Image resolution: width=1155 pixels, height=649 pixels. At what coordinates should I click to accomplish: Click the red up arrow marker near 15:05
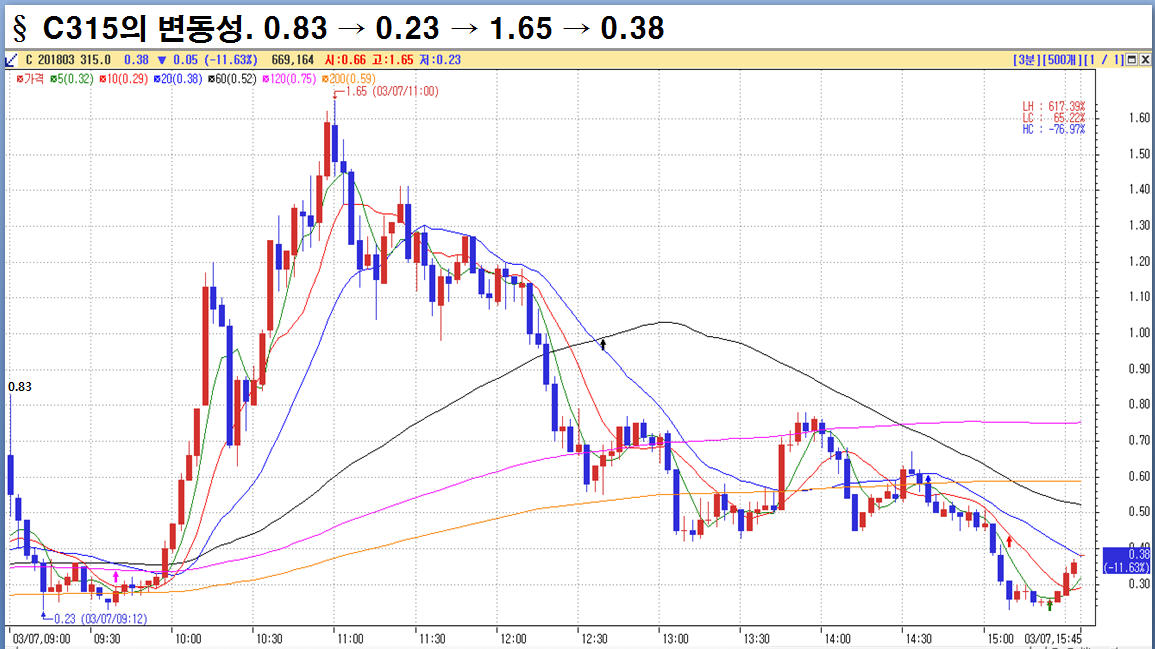[1009, 541]
